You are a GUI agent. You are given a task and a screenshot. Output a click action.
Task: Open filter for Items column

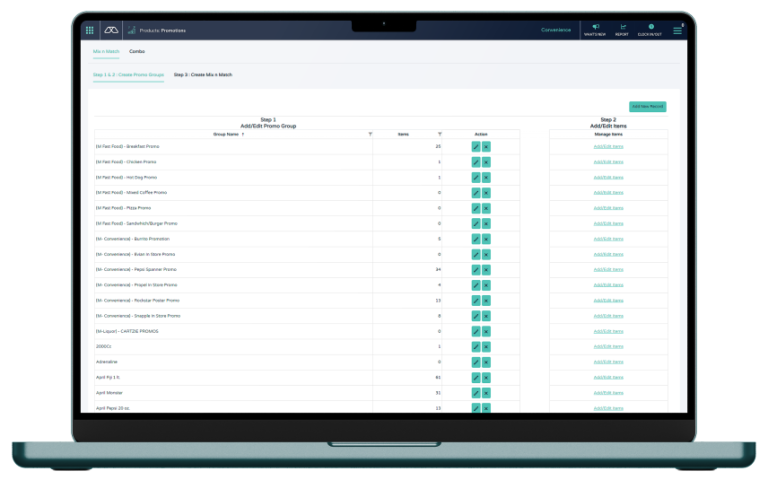click(439, 133)
